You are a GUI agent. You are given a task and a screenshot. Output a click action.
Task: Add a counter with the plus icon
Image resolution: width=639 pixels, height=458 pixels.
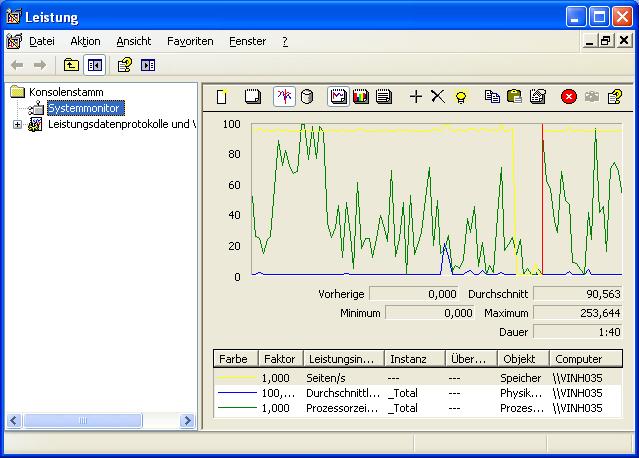click(x=416, y=97)
